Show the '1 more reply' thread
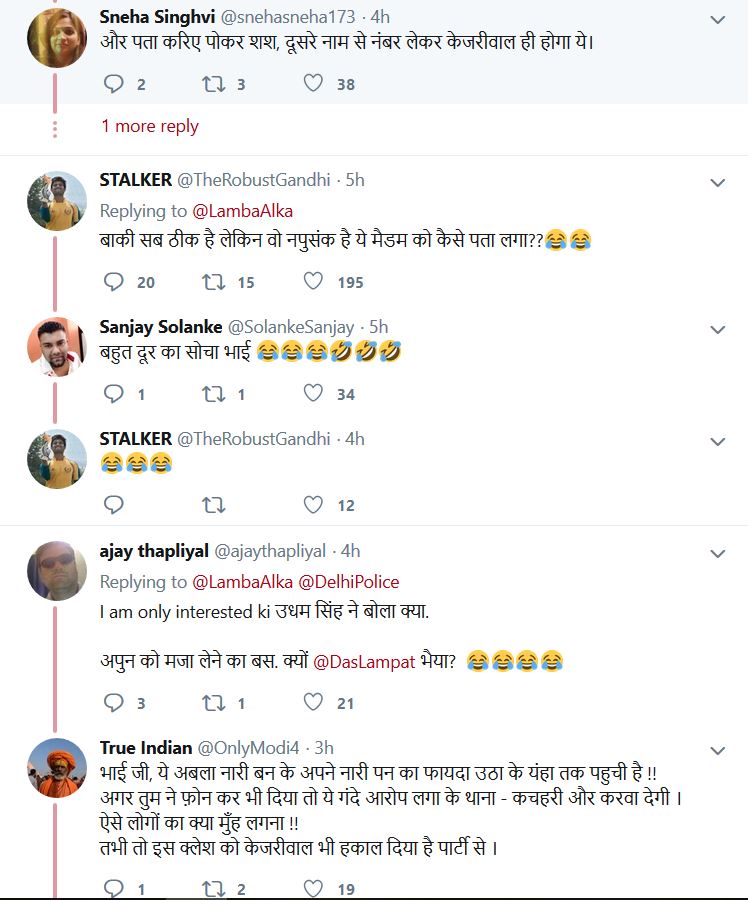The height and width of the screenshot is (900, 748). (x=150, y=126)
